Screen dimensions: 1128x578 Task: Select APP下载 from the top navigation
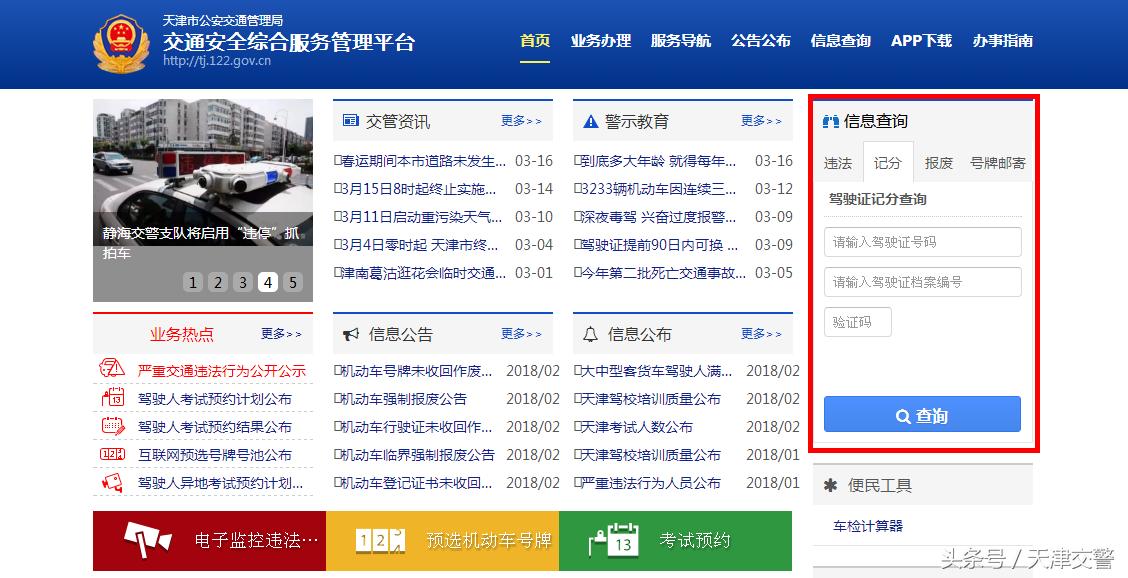[x=921, y=41]
